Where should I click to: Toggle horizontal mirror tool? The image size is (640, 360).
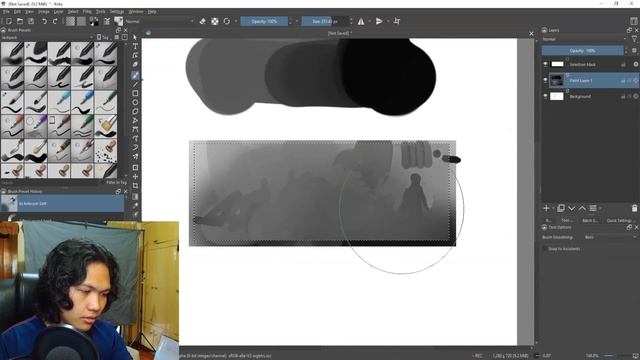pyautogui.click(x=361, y=21)
